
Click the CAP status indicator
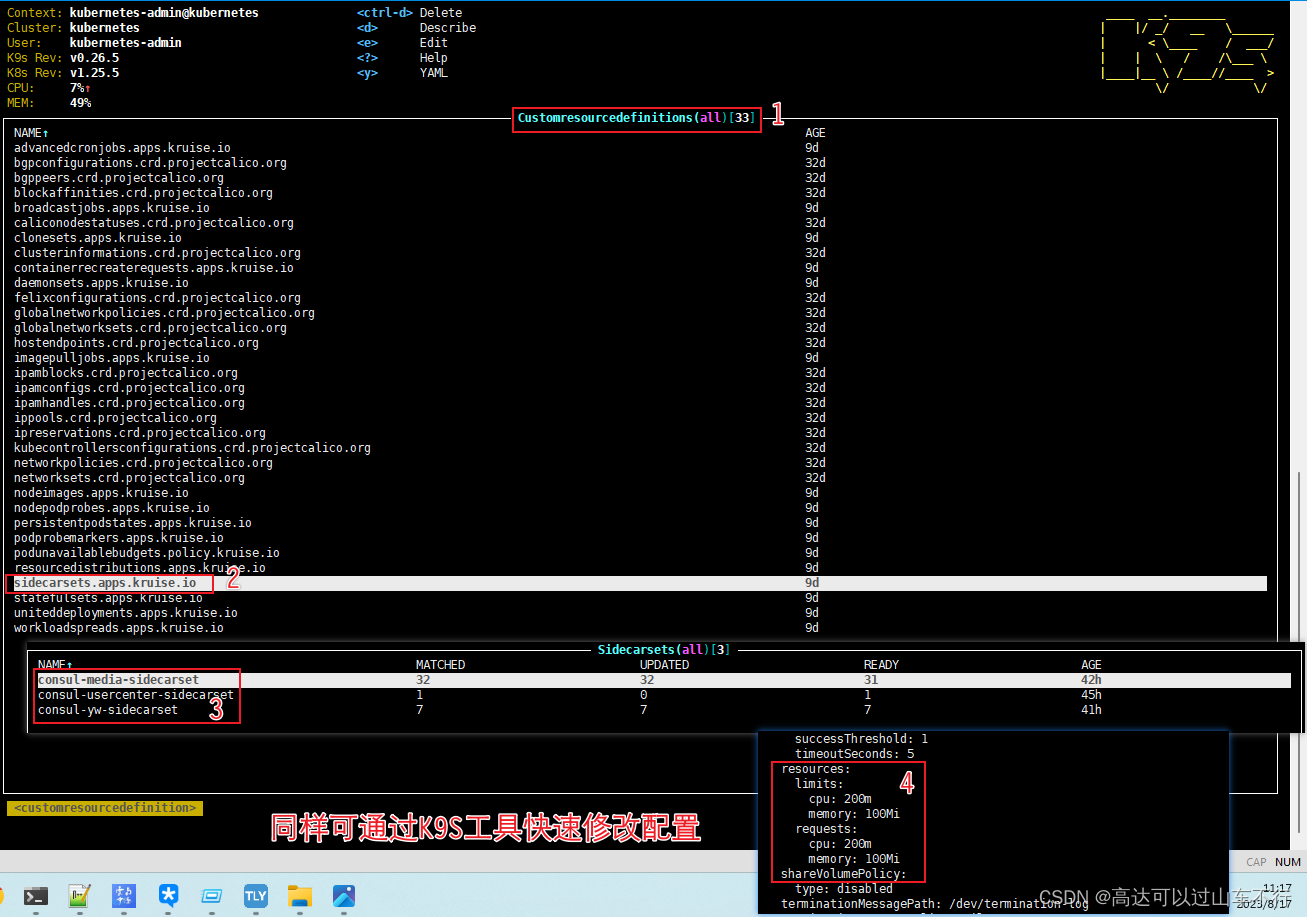click(x=1257, y=862)
